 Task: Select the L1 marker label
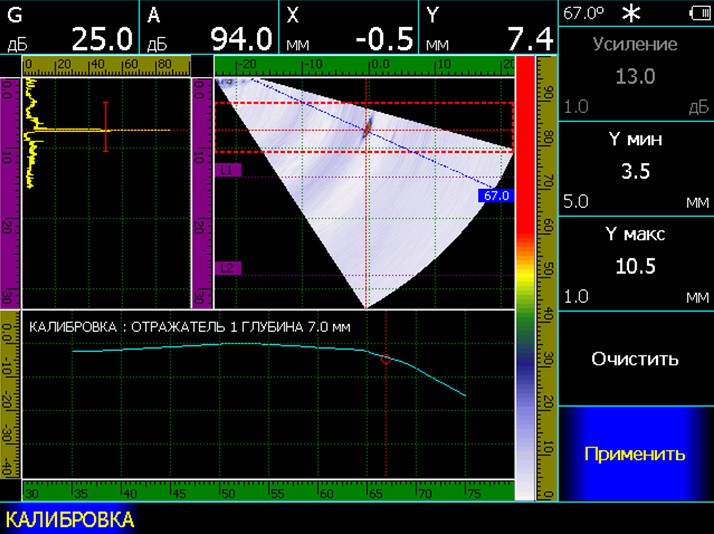click(229, 171)
